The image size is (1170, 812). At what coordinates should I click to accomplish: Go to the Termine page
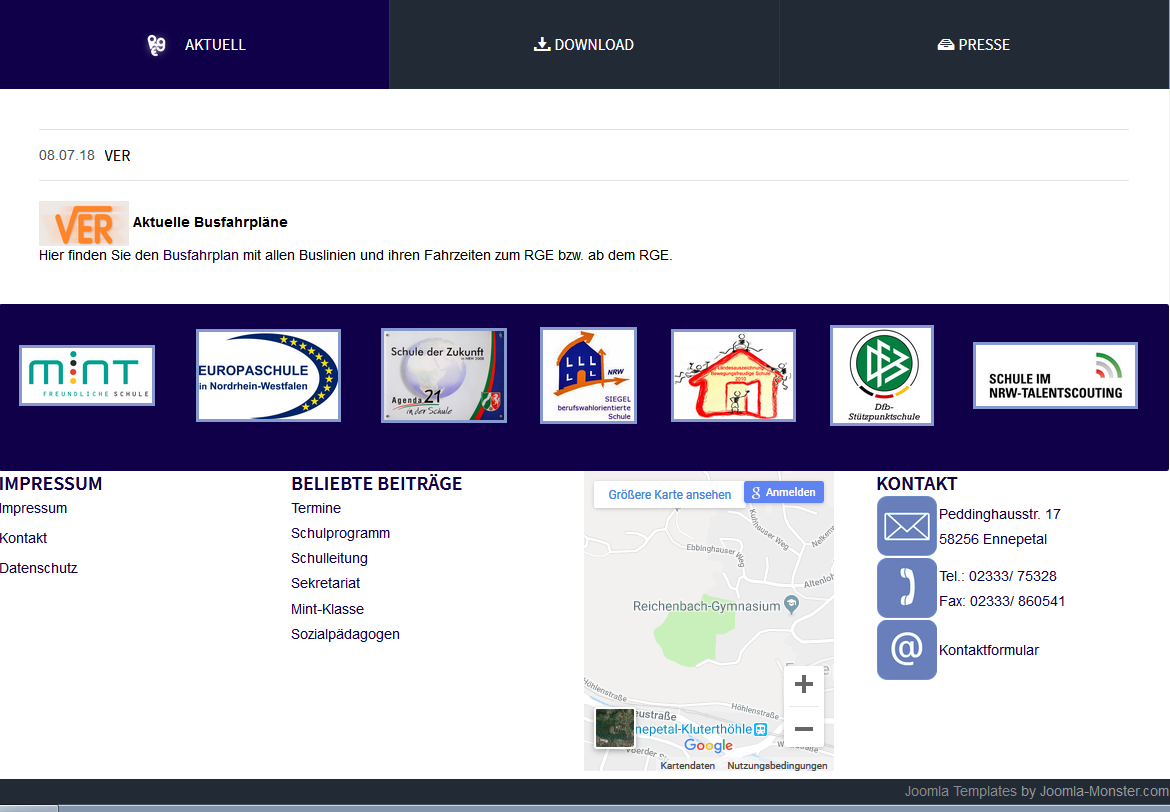(x=316, y=508)
